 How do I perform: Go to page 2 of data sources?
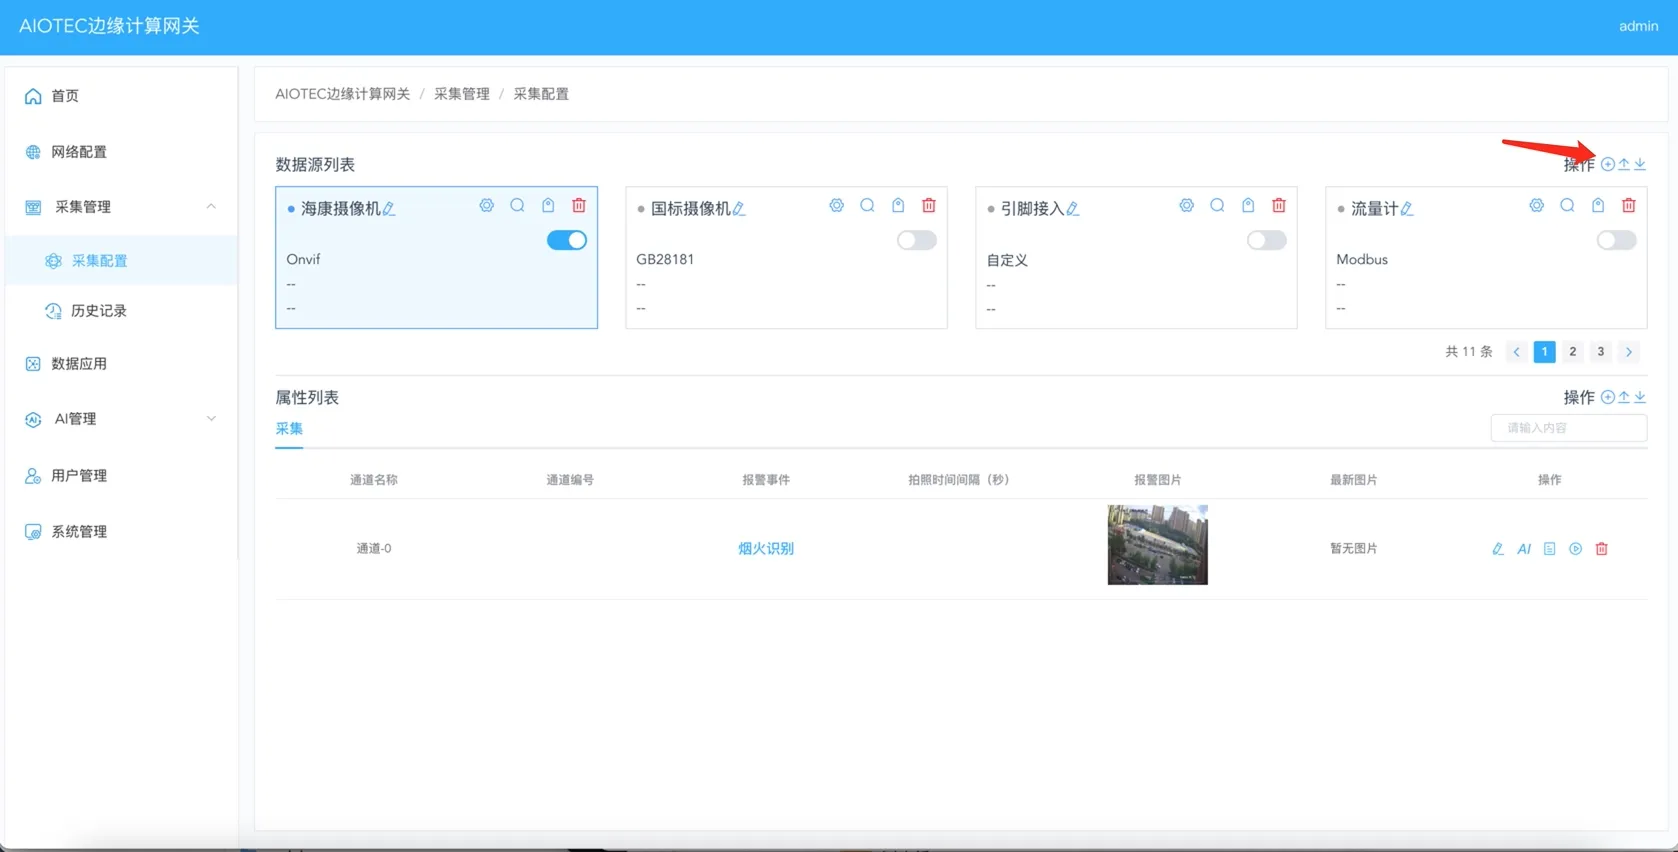1573,352
